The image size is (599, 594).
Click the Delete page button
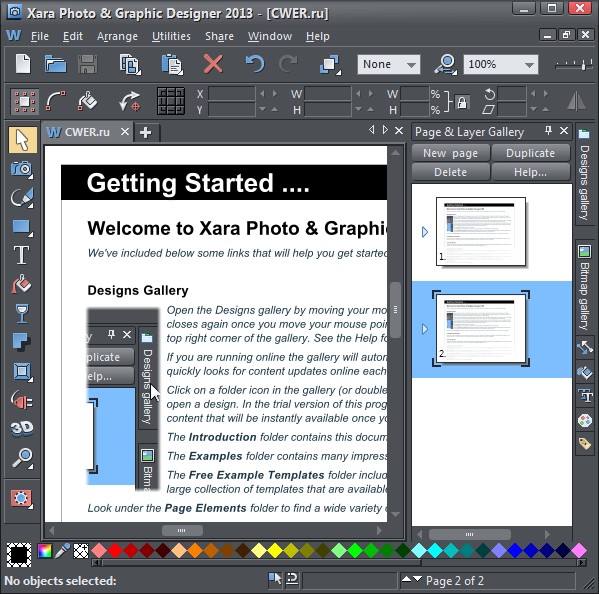(x=450, y=172)
